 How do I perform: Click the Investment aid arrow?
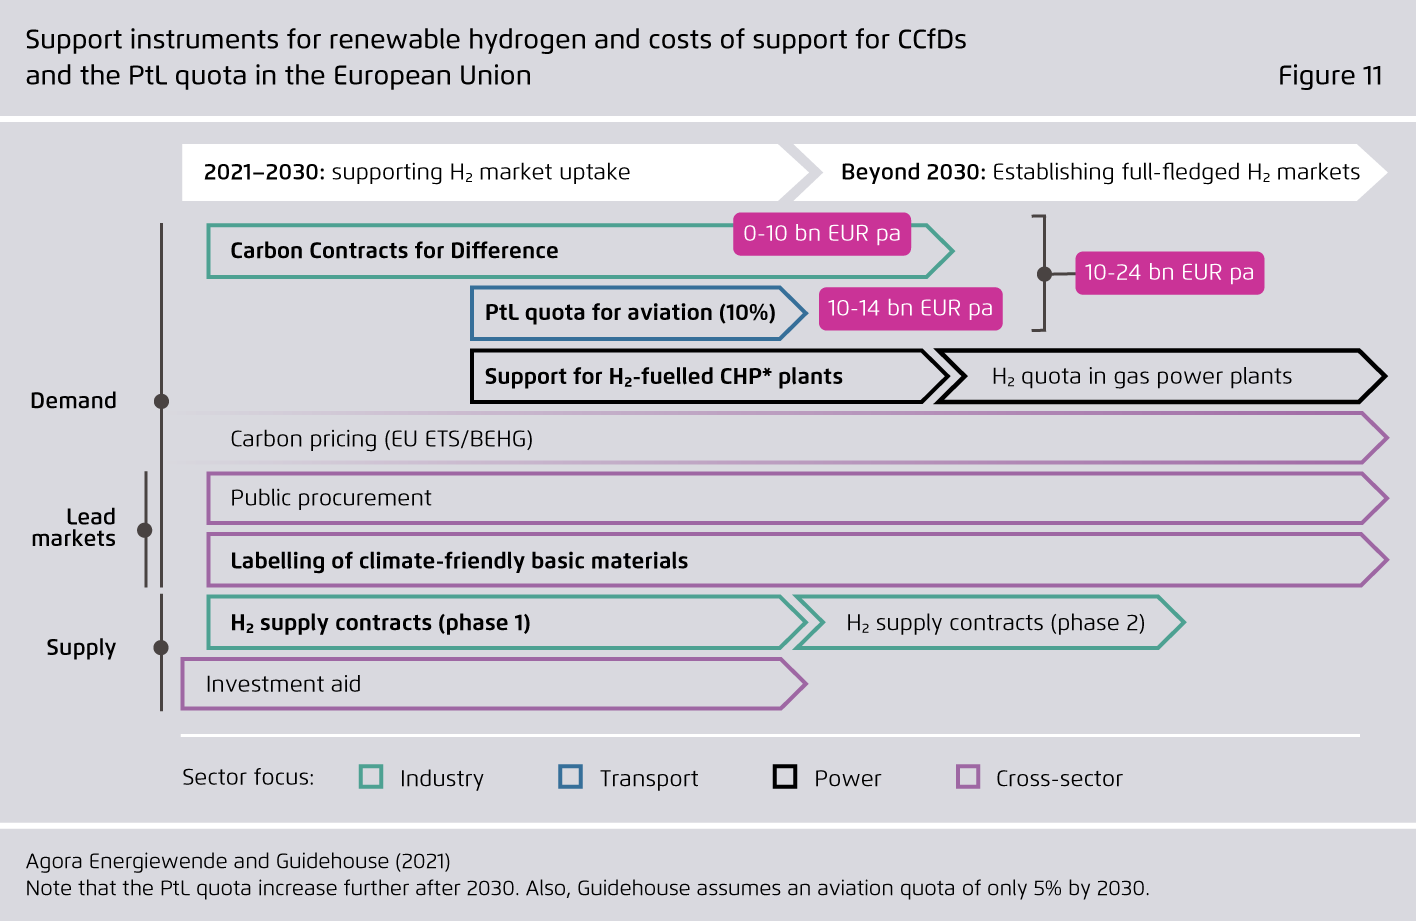click(x=494, y=684)
